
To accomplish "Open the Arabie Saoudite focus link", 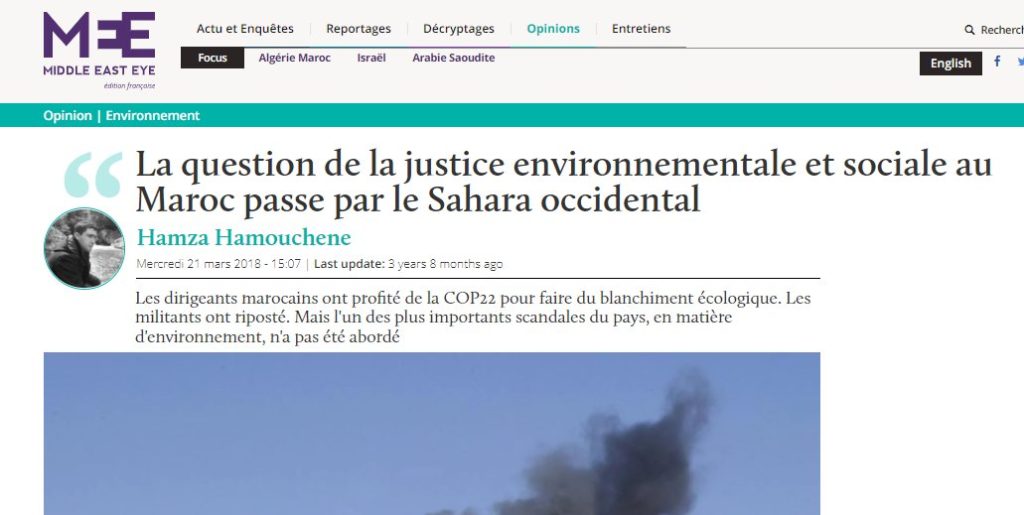I will (x=453, y=57).
